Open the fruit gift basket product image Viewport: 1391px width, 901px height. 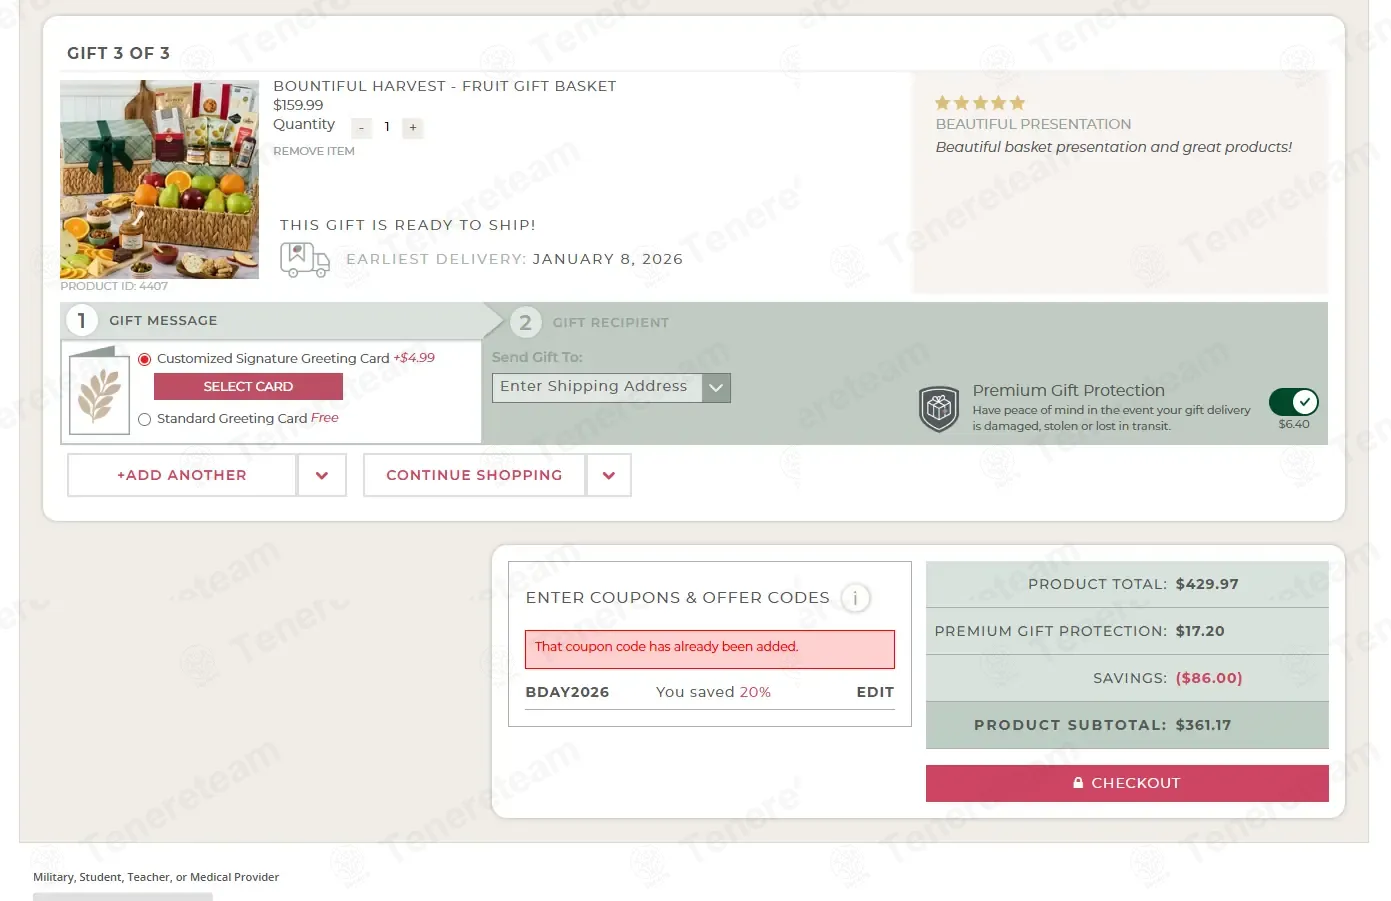coord(160,179)
